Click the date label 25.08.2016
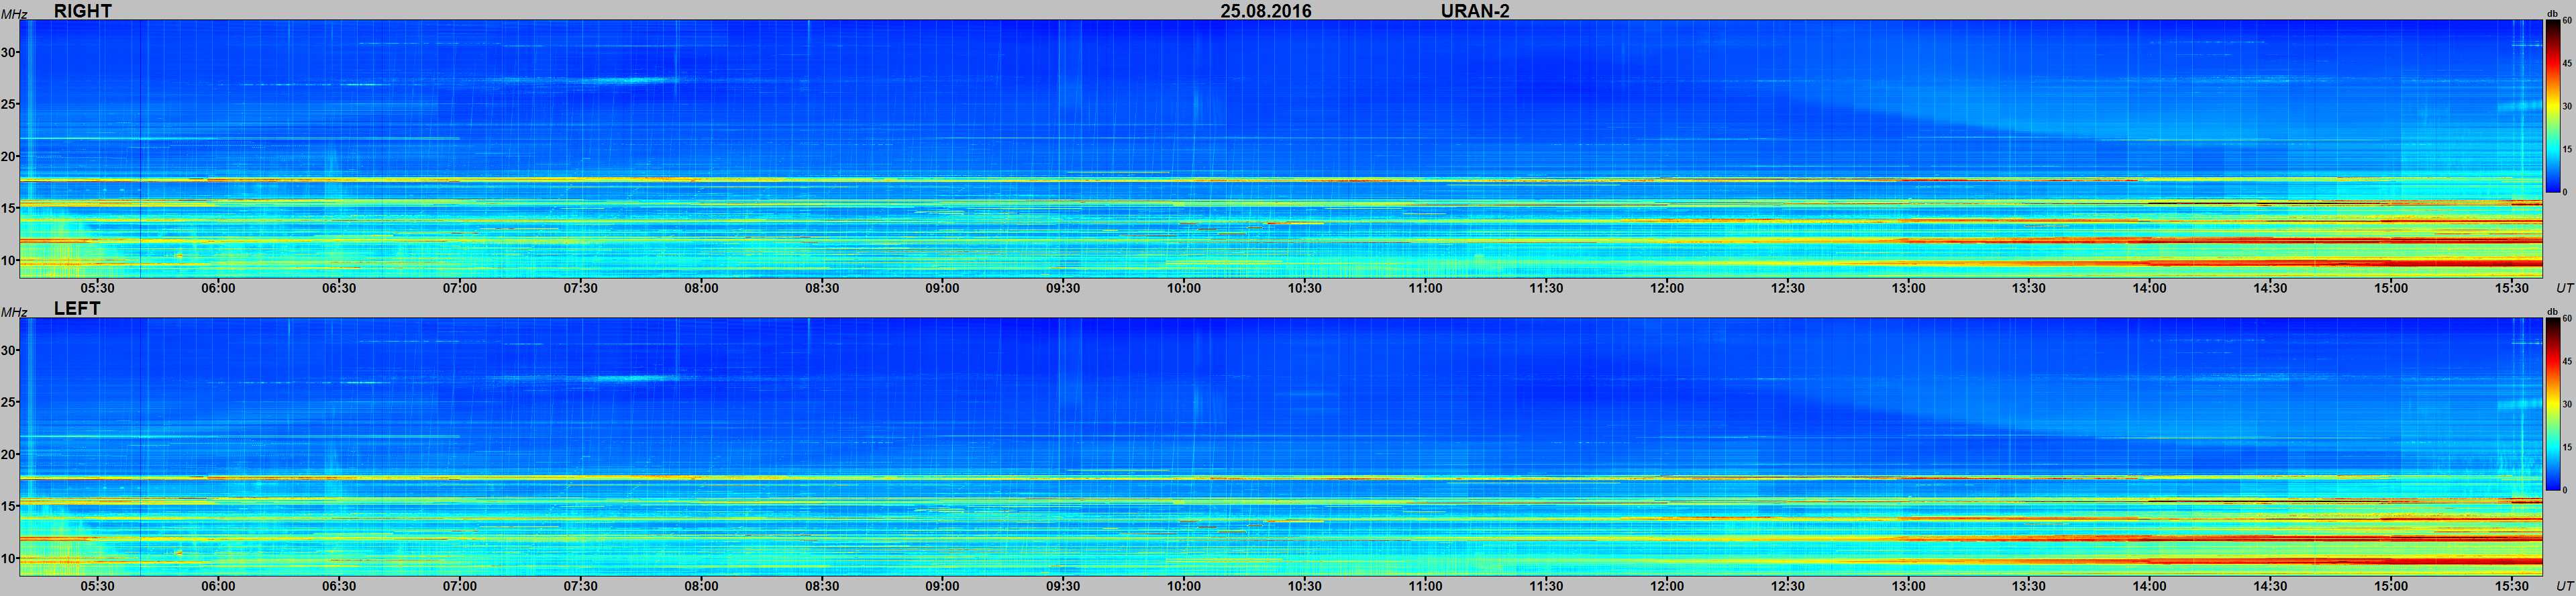 pos(1265,11)
